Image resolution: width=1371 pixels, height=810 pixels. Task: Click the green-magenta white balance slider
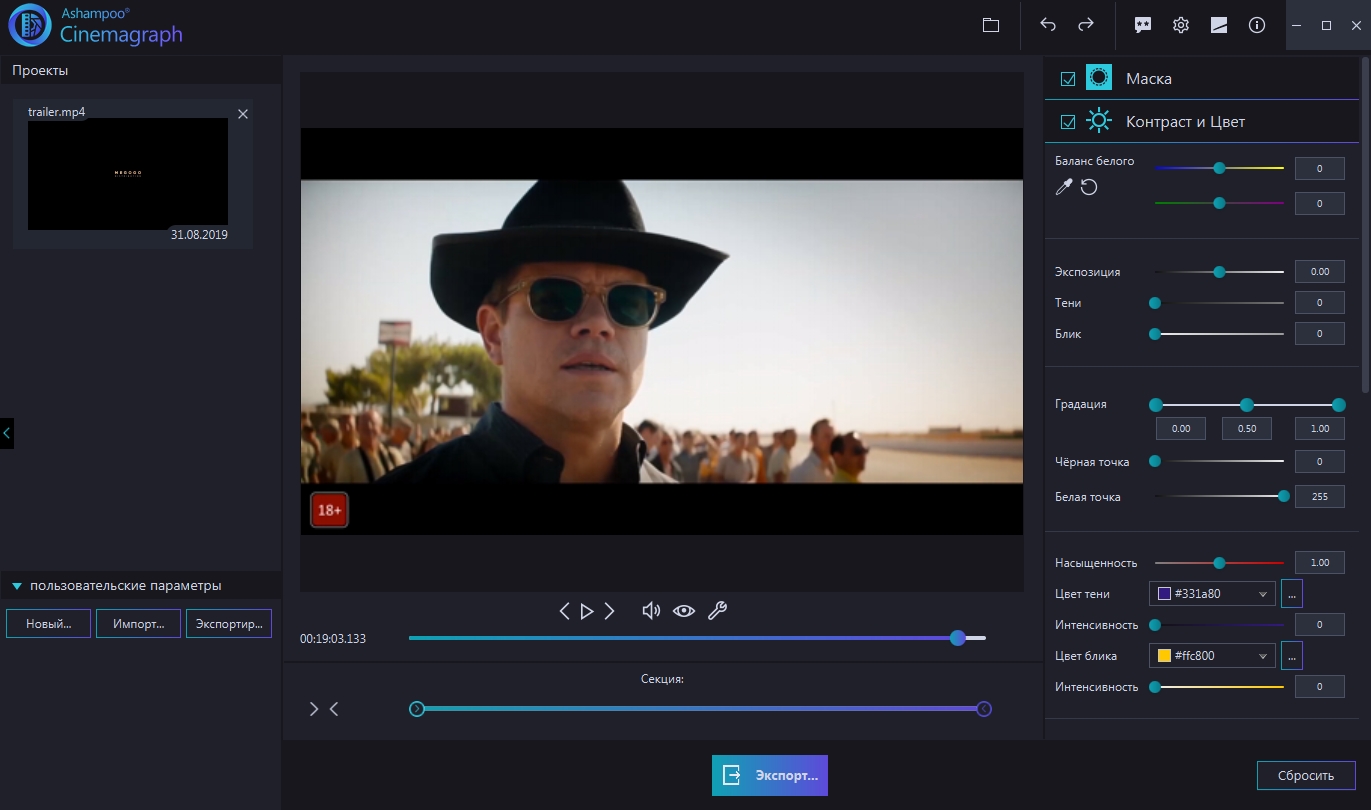pyautogui.click(x=1219, y=203)
